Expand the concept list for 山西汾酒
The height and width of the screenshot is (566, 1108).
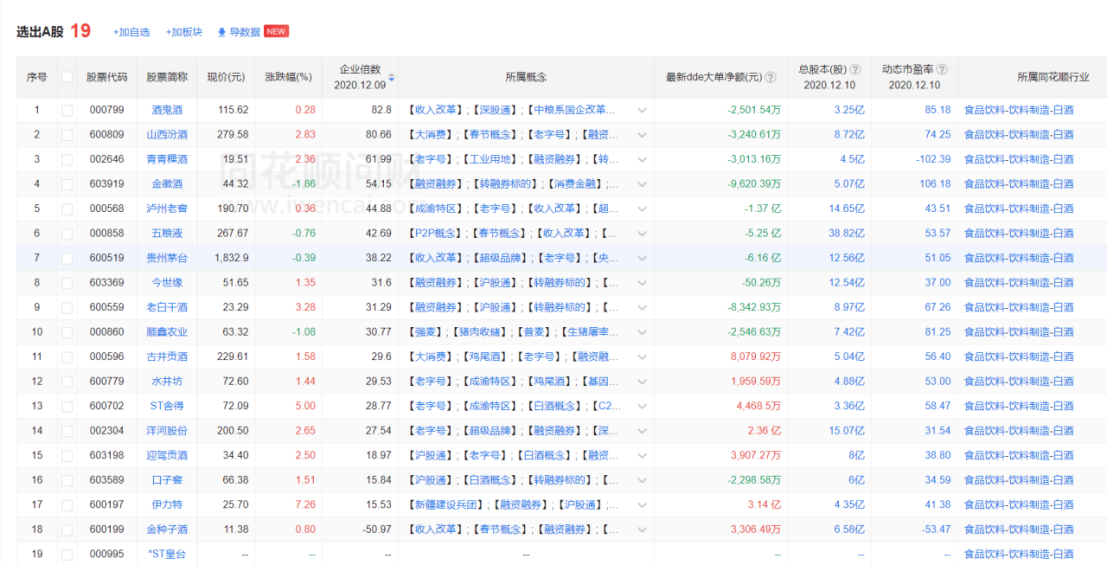(642, 135)
